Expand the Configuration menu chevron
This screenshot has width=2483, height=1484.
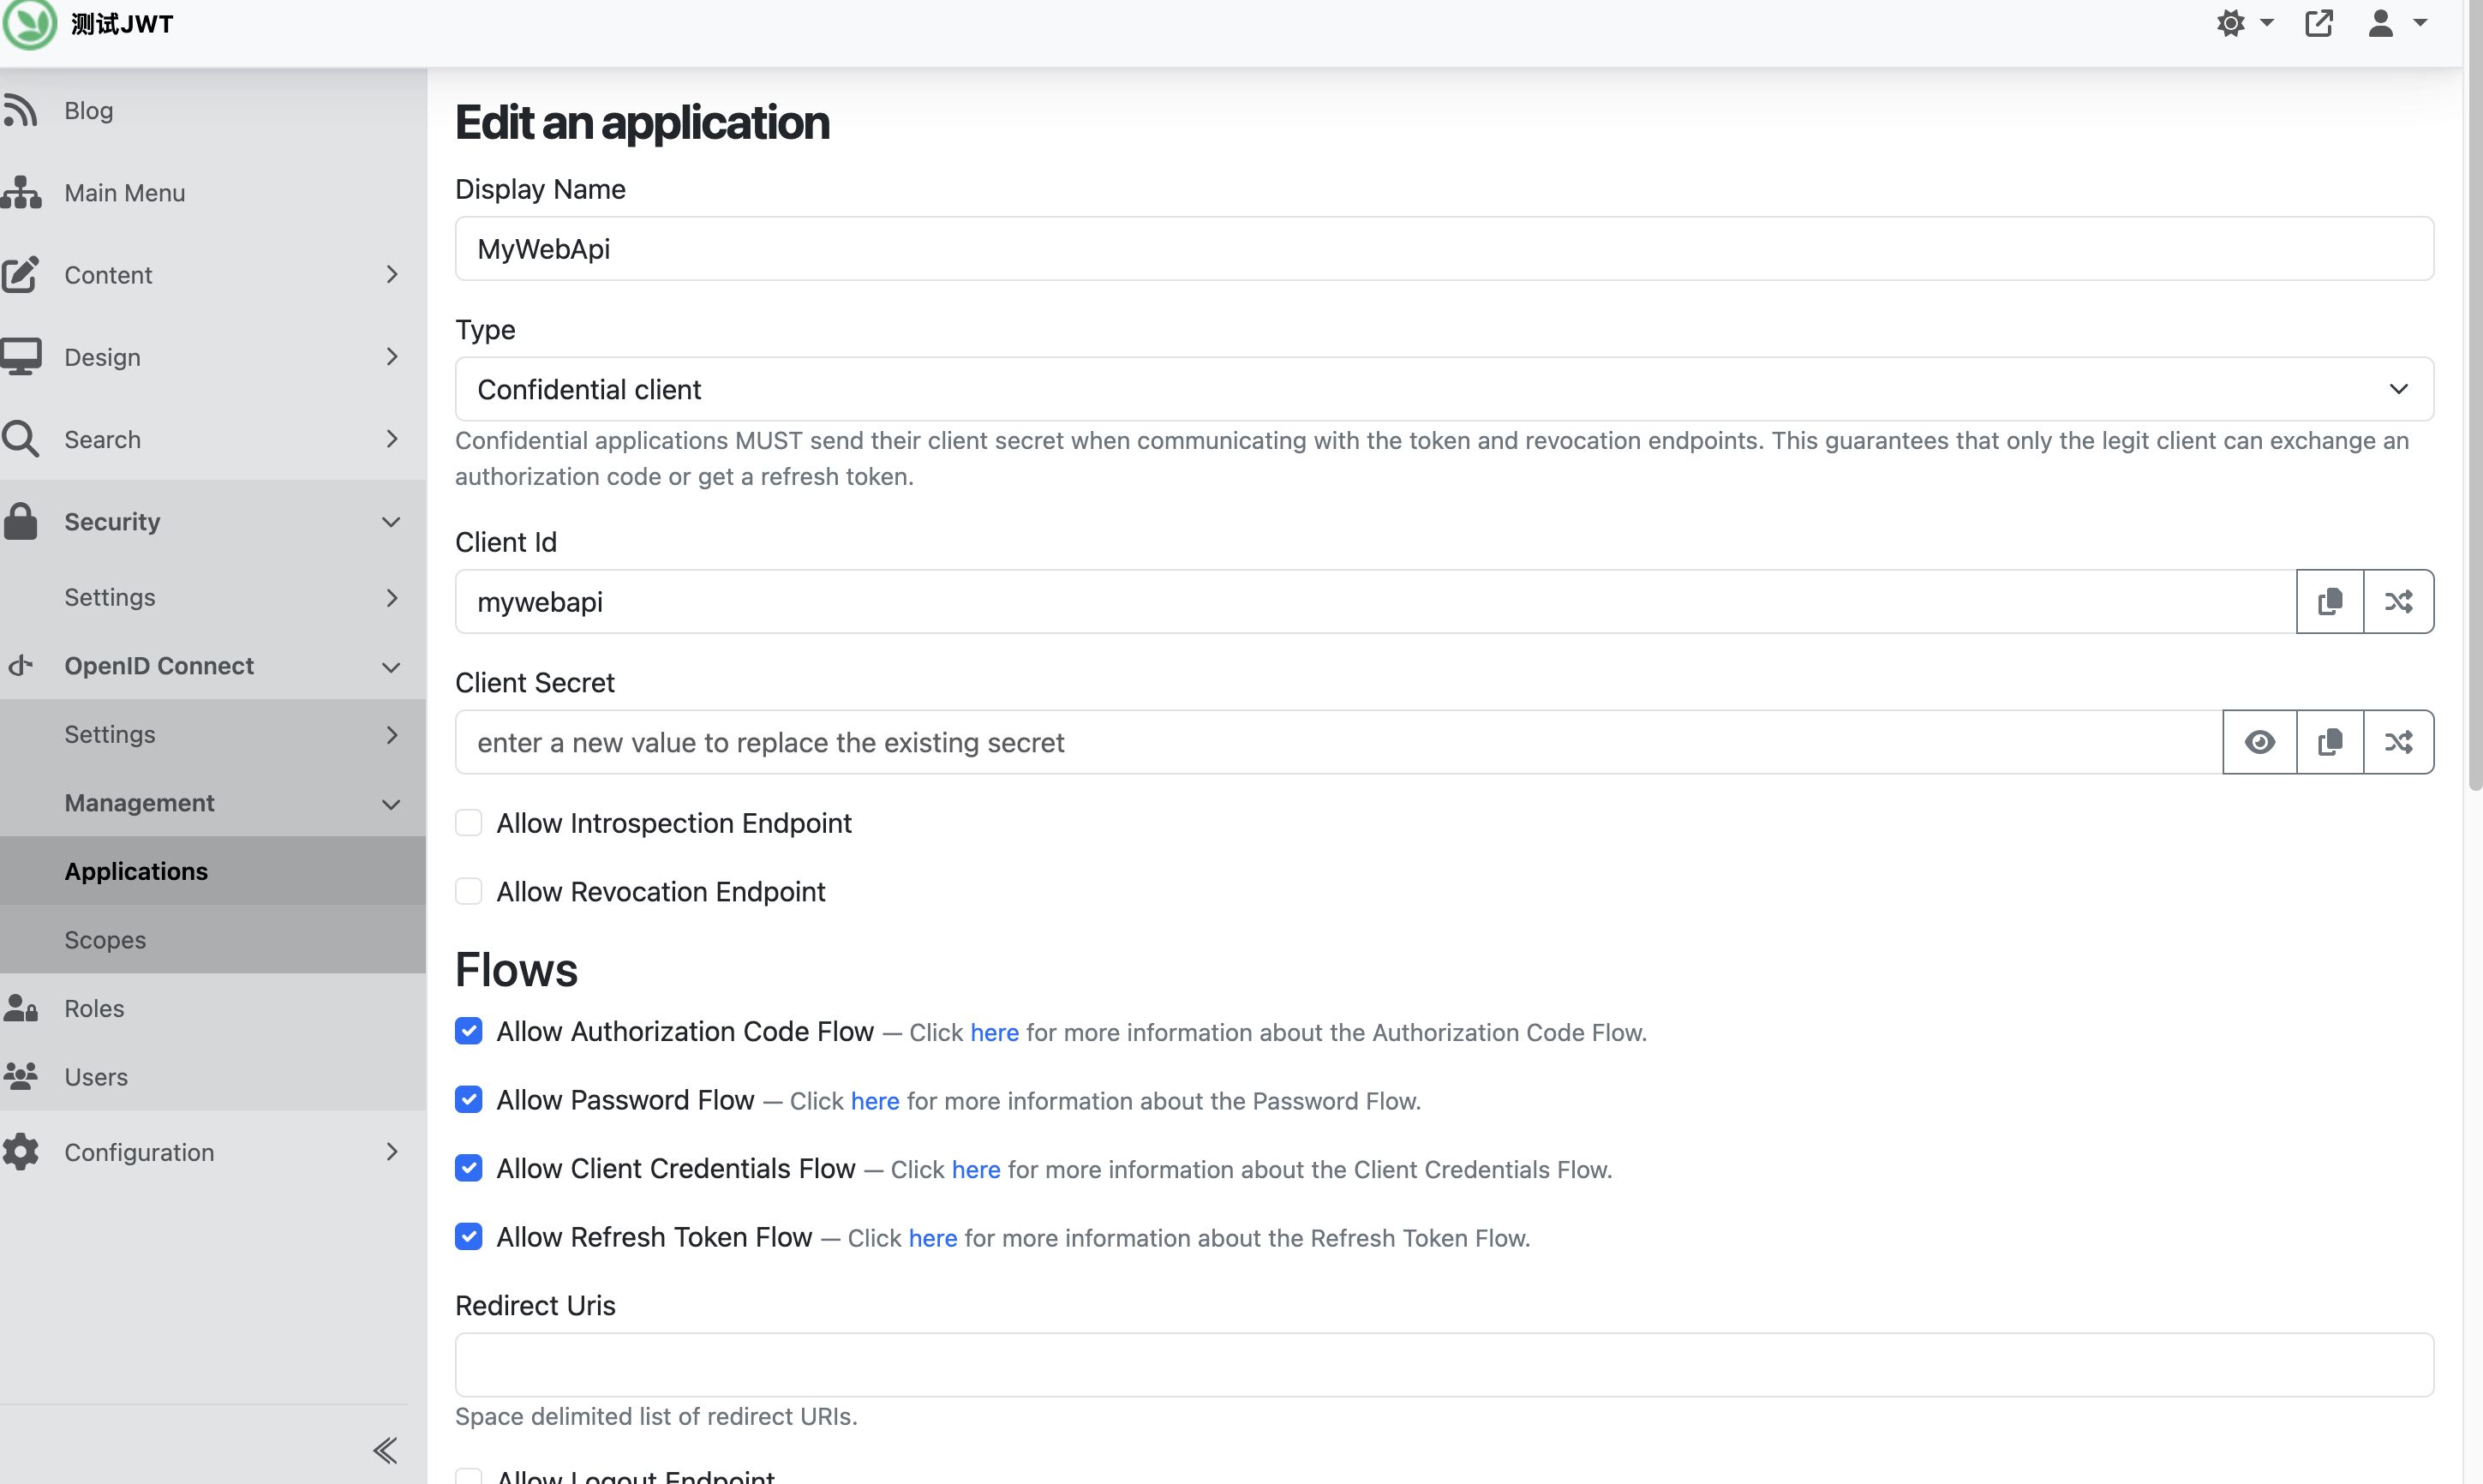[392, 1151]
